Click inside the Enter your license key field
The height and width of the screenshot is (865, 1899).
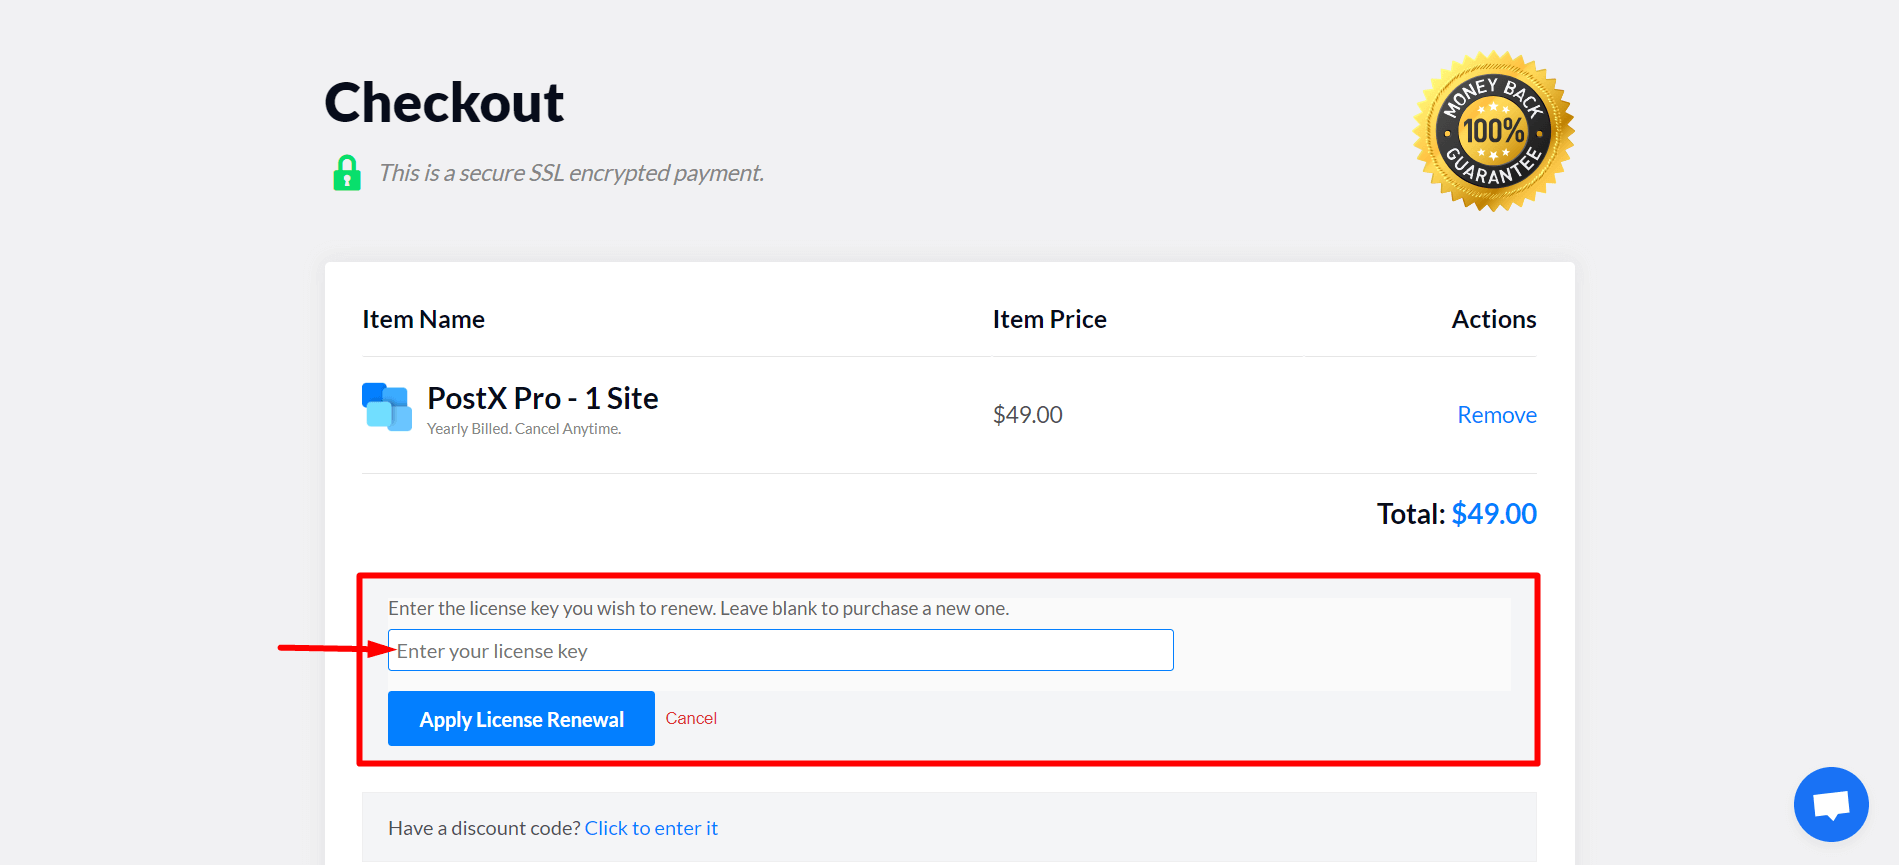780,650
